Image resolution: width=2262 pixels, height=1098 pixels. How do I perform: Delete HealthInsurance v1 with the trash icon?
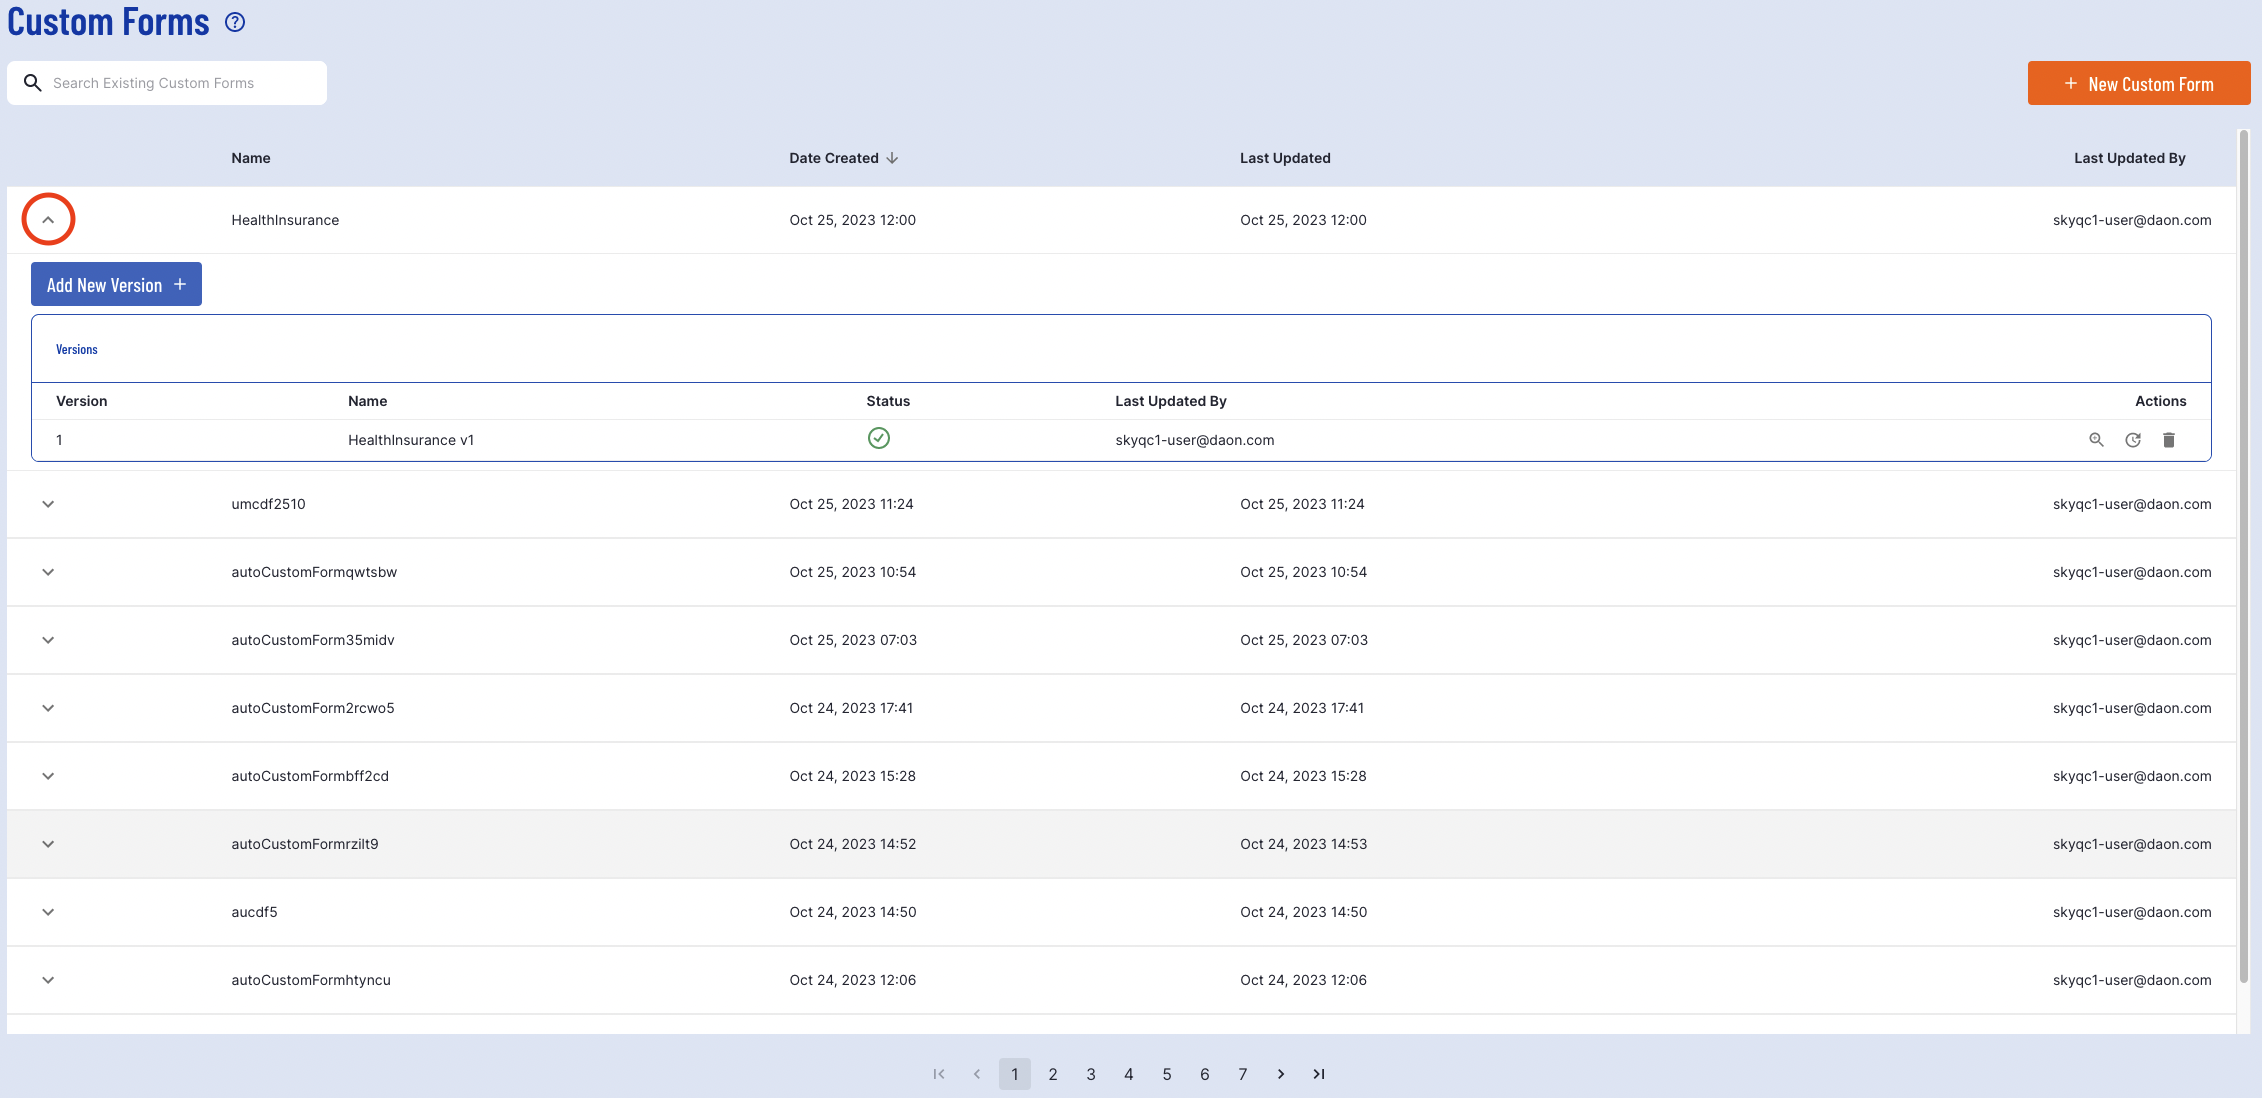pos(2168,440)
